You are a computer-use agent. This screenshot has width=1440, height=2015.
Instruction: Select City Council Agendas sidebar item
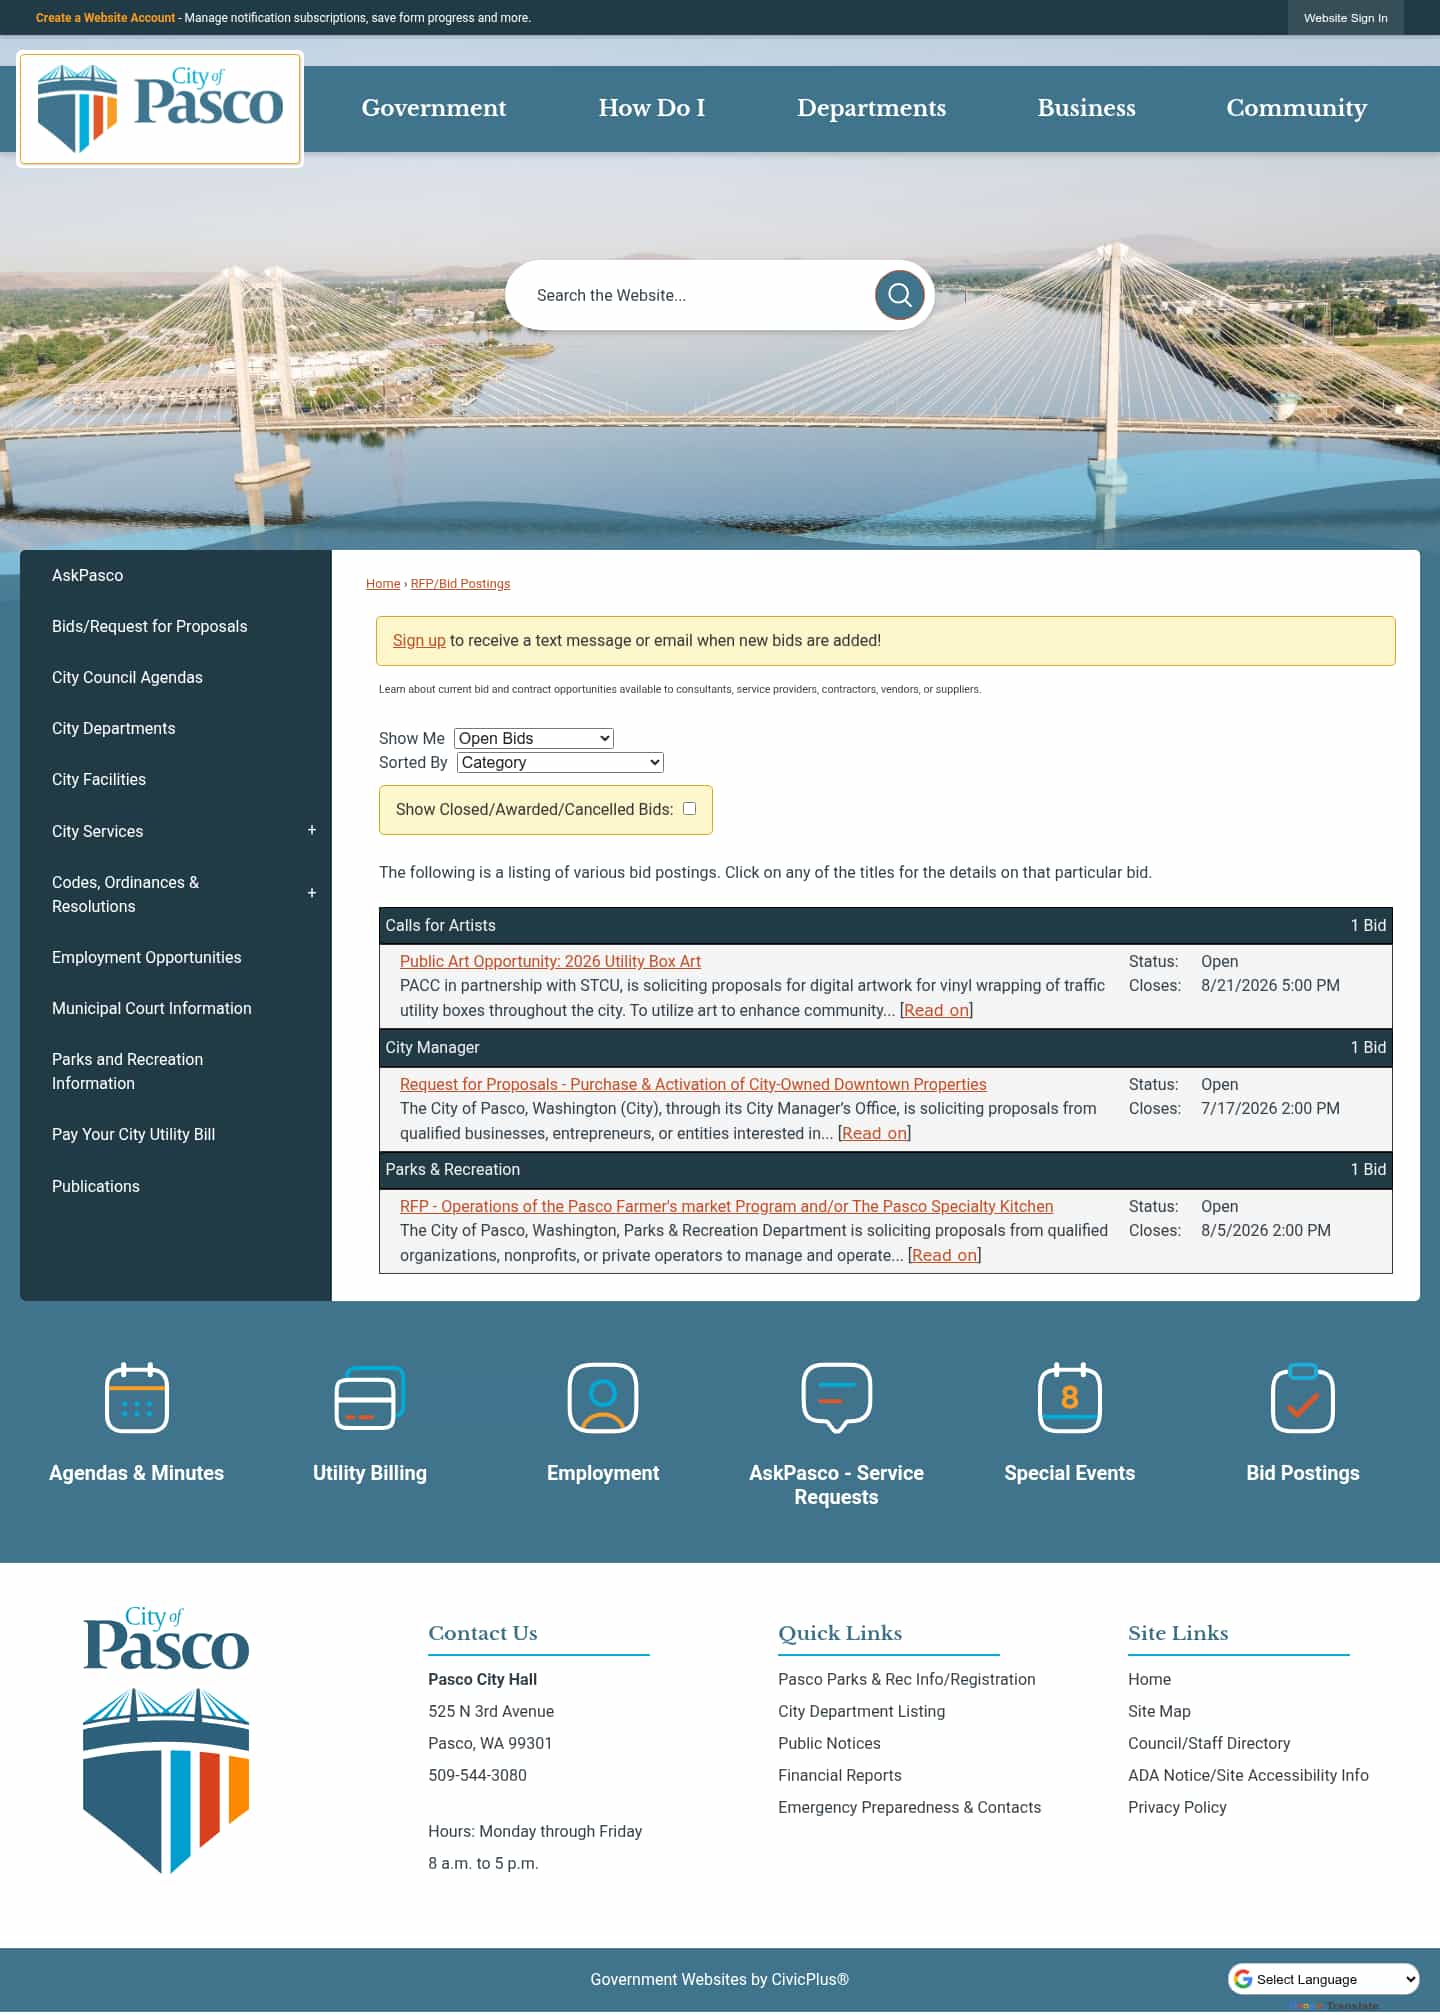coord(127,677)
